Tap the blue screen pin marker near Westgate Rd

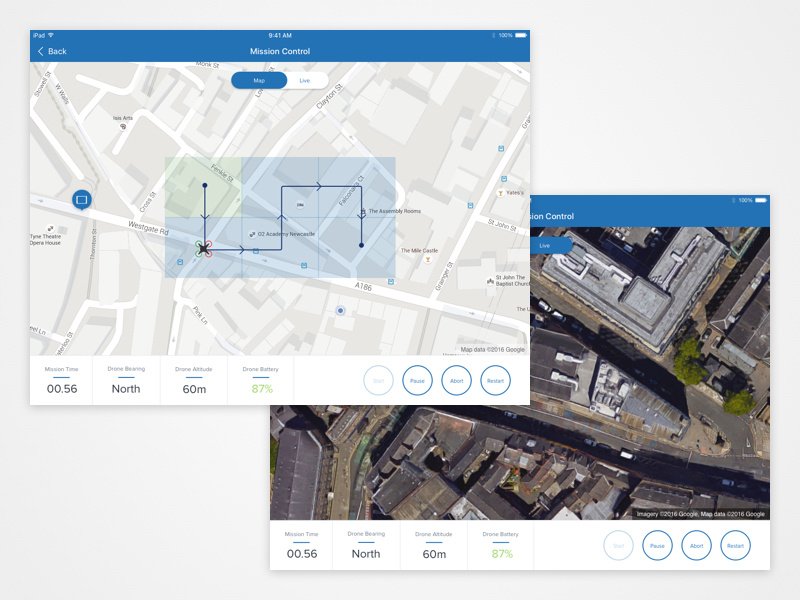point(82,200)
